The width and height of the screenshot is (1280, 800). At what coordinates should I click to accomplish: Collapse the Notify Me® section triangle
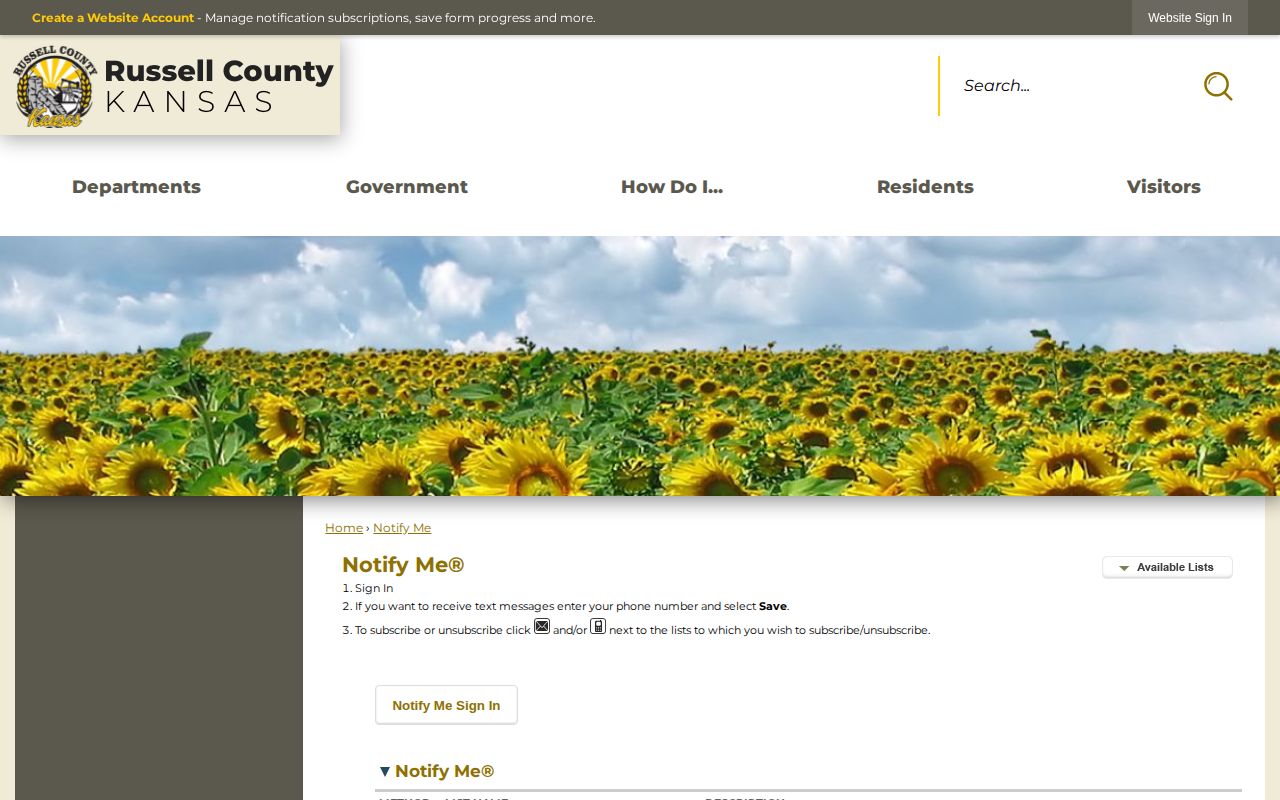pyautogui.click(x=384, y=771)
